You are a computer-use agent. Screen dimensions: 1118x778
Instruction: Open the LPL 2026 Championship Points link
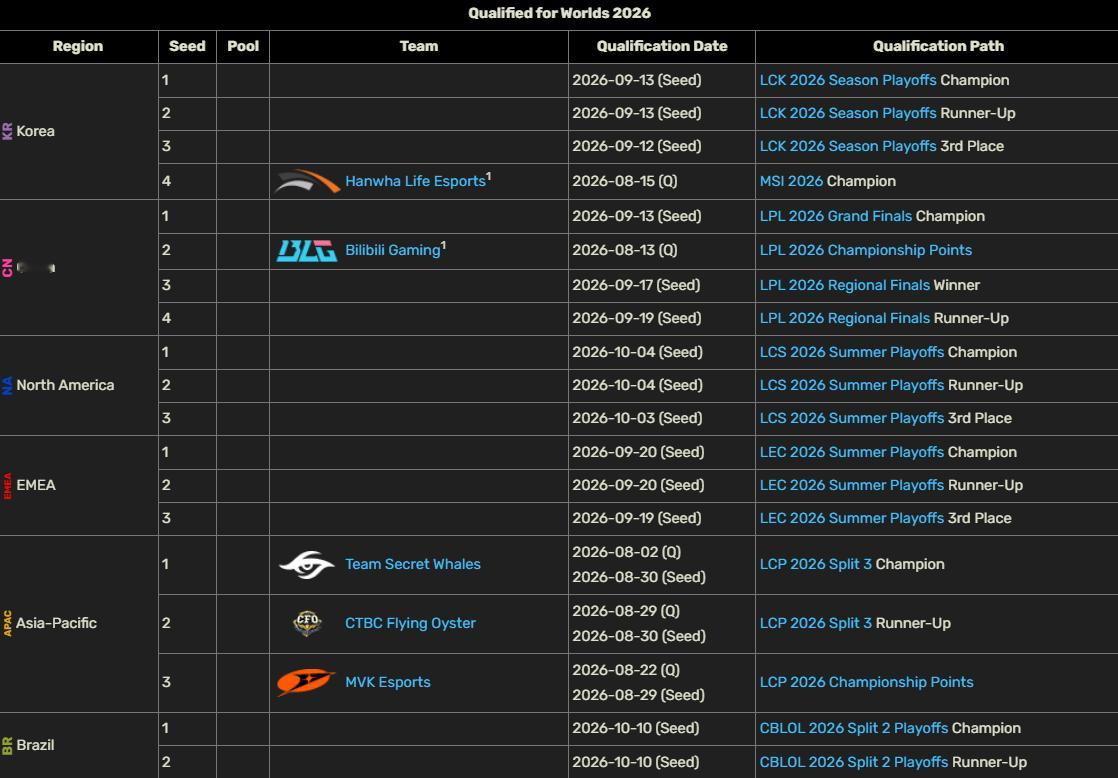coord(866,250)
